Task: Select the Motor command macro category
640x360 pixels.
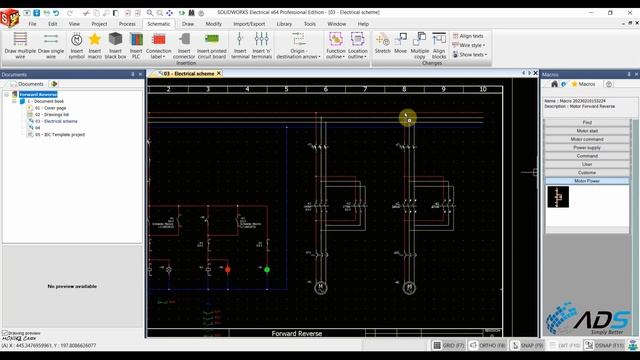Action: [x=587, y=139]
